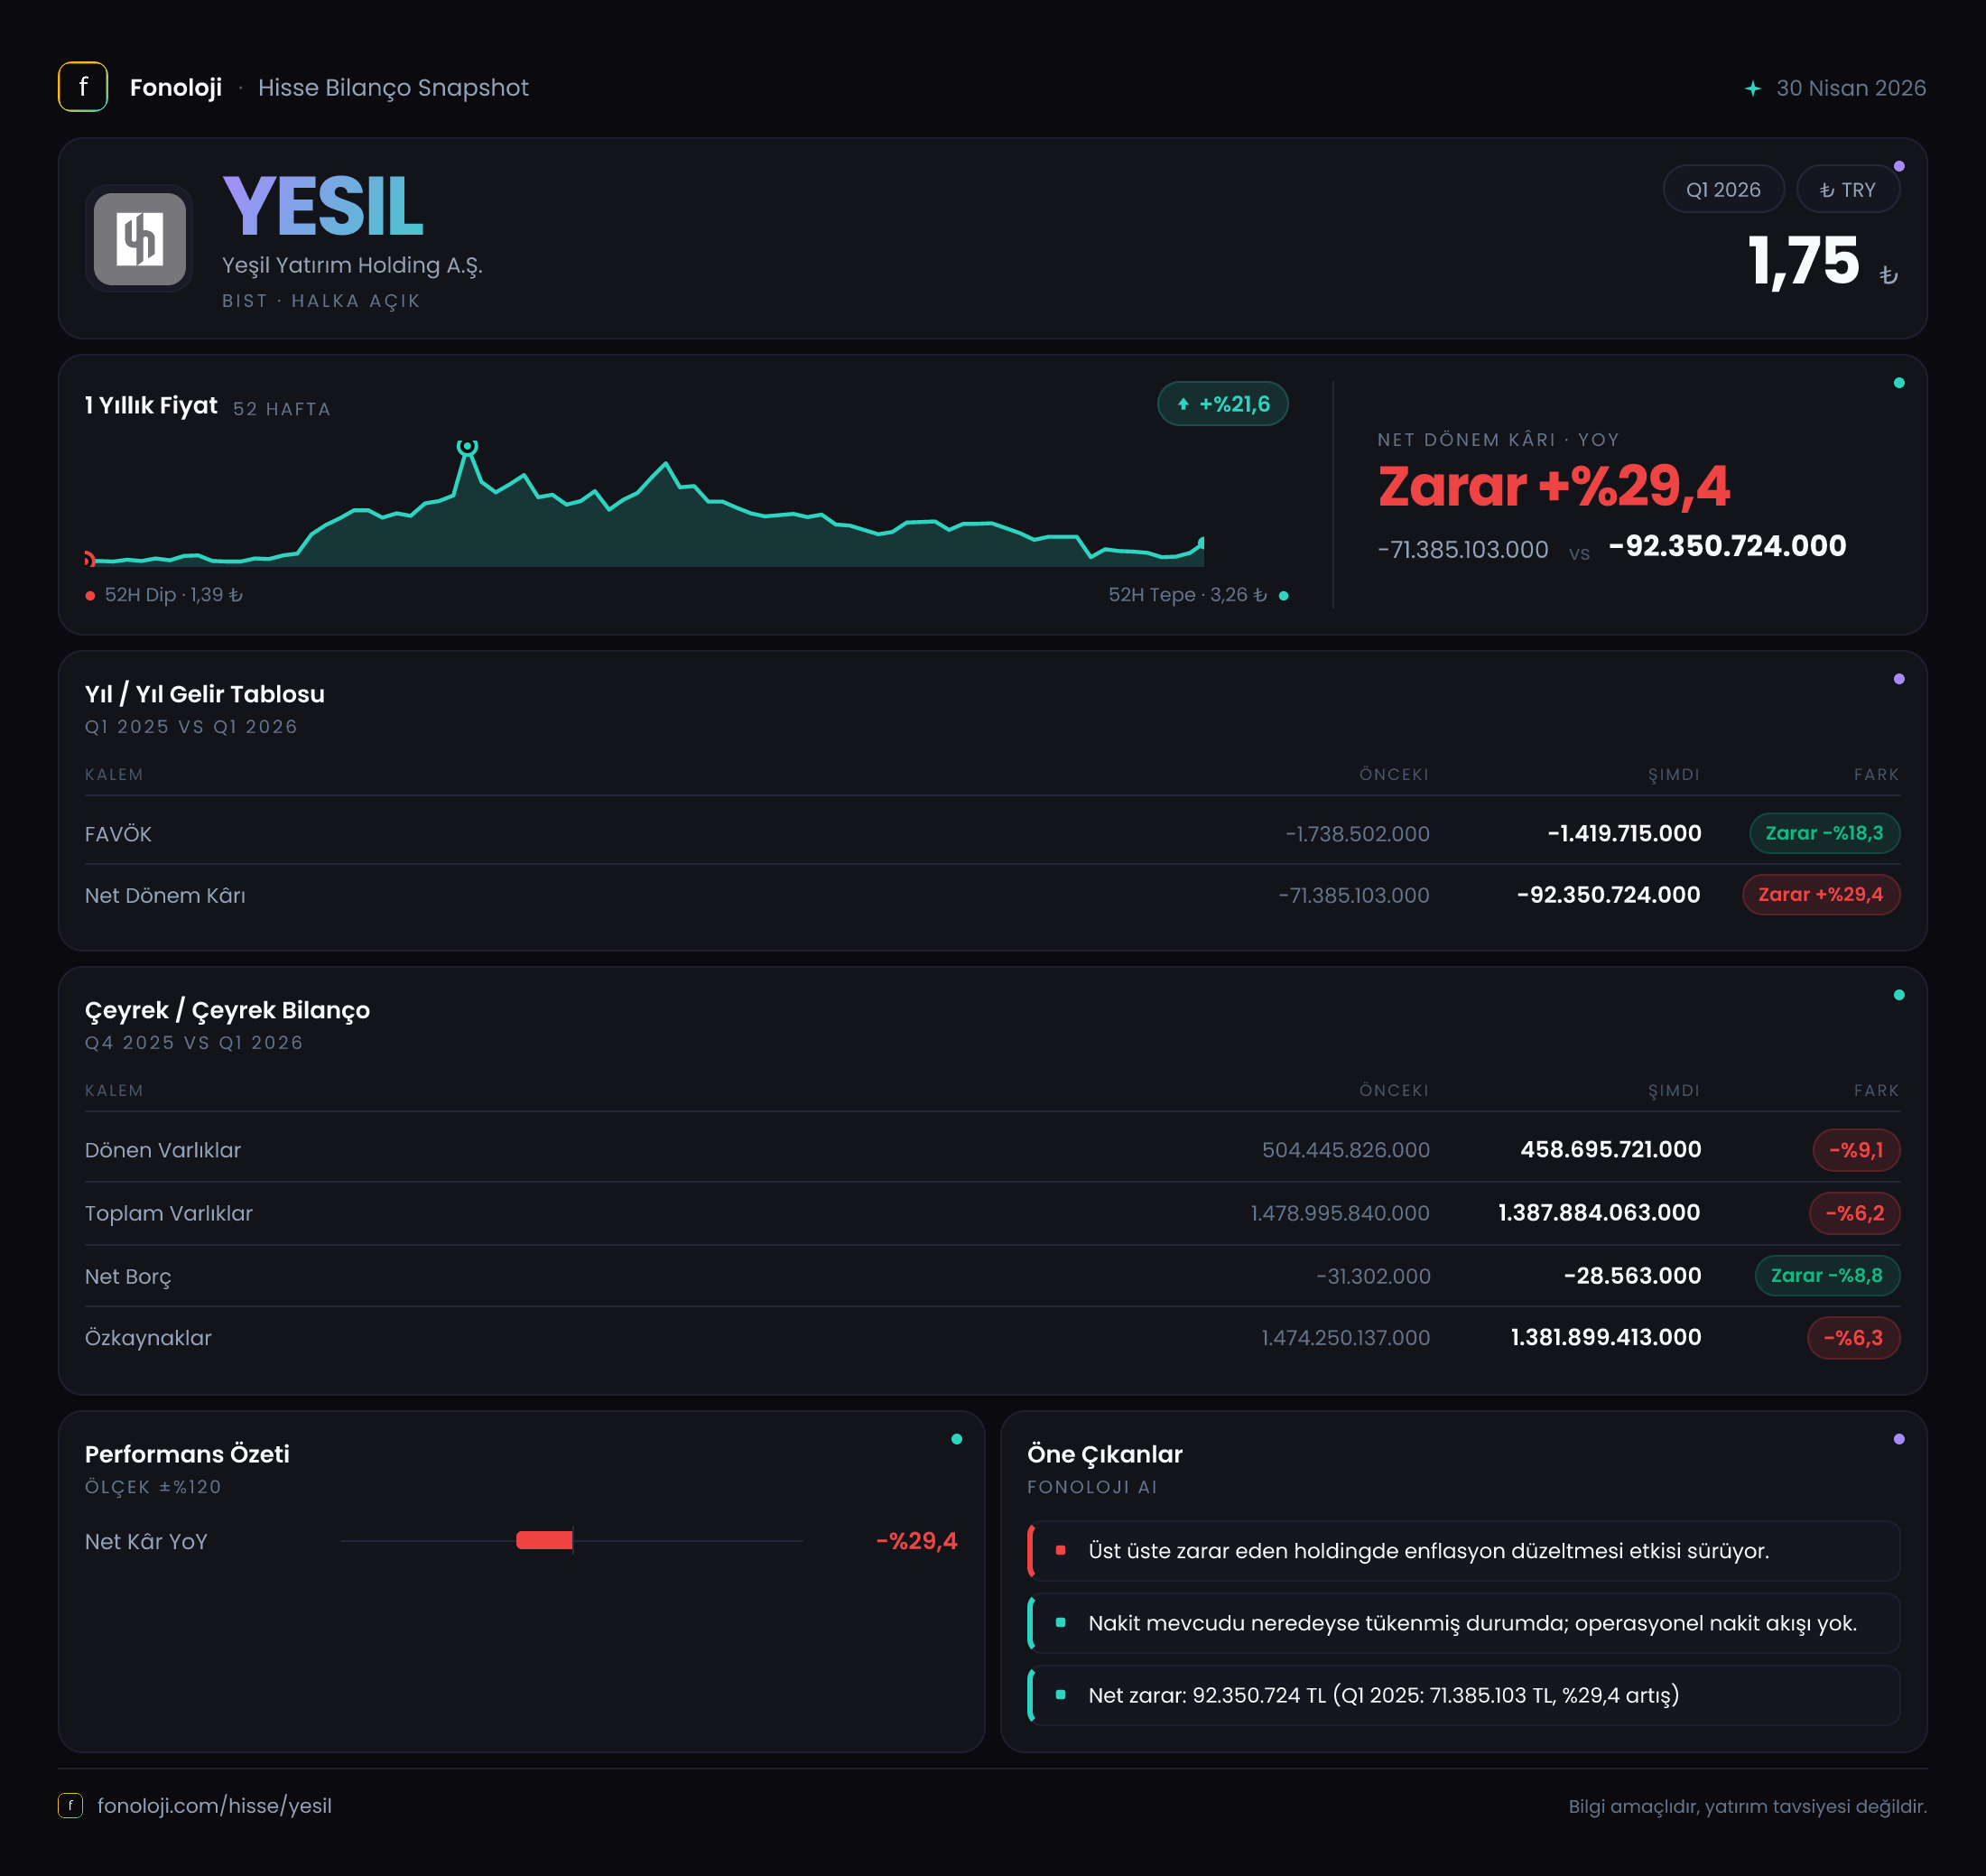Click the Çeyrek / Çeyrek Bilanço heading
Viewport: 1986px width, 1876px height.
pos(228,1010)
